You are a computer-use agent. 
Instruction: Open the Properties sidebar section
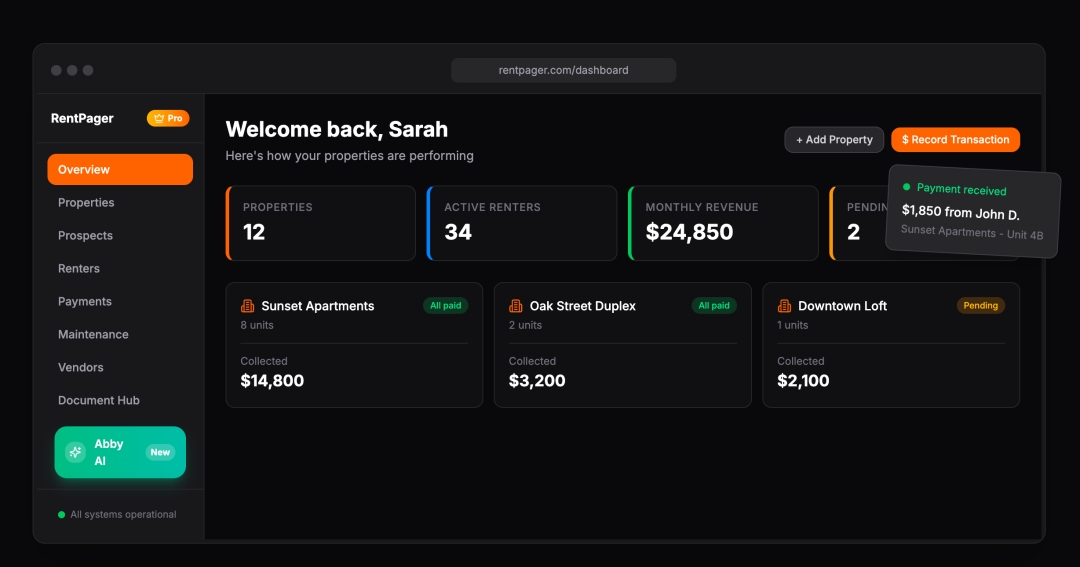(x=86, y=202)
